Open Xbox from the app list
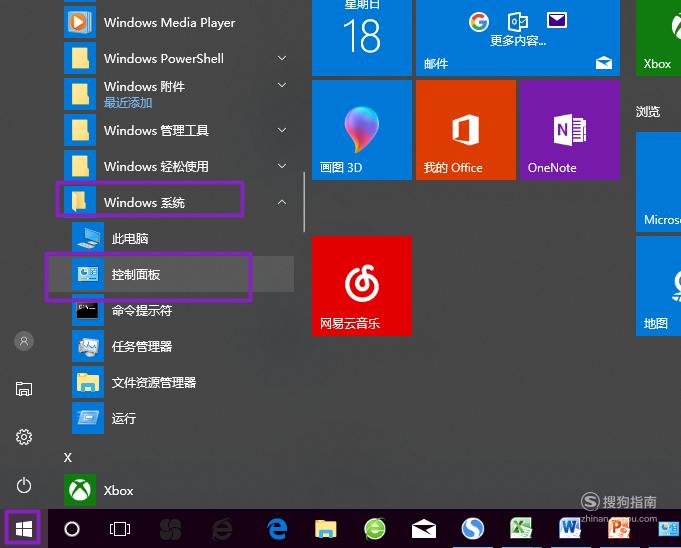 click(179, 490)
